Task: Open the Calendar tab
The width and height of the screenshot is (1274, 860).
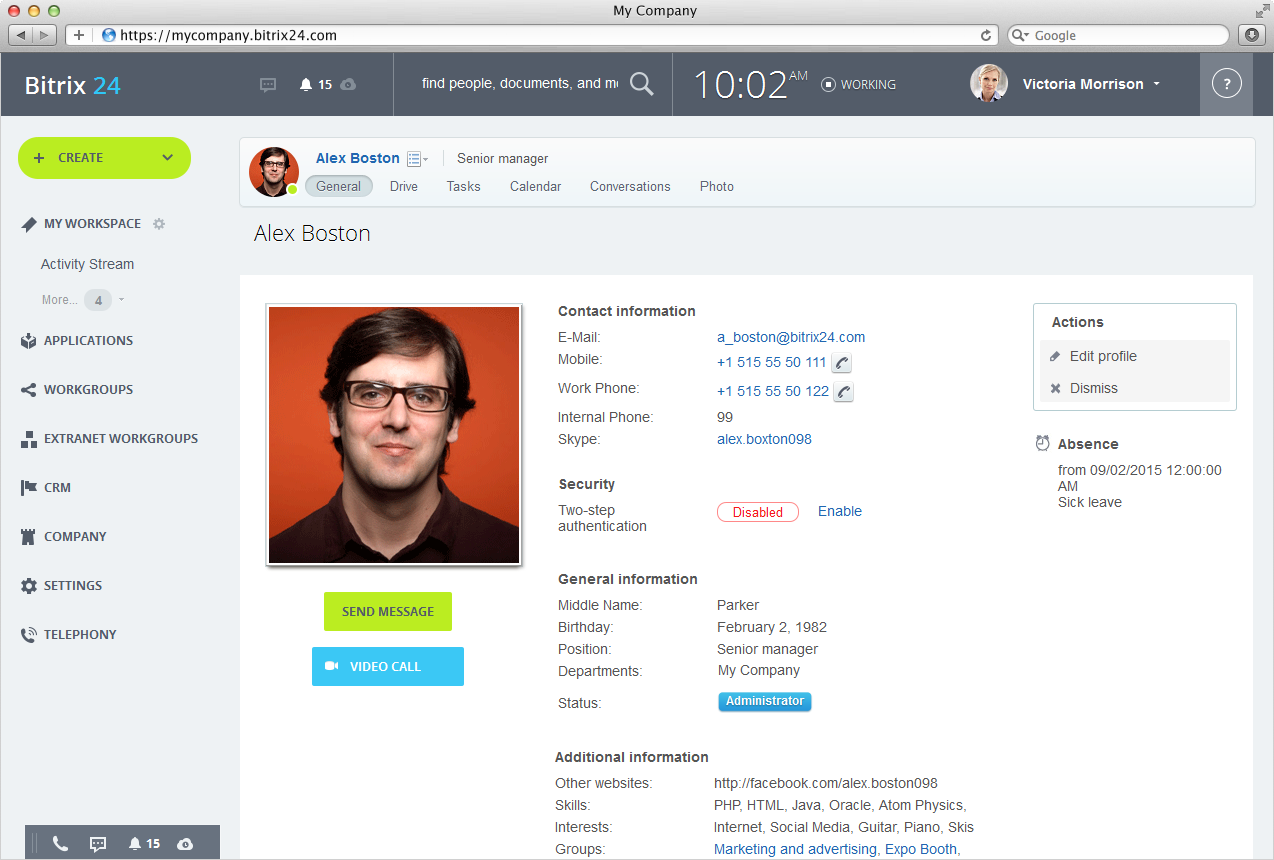Action: [535, 186]
